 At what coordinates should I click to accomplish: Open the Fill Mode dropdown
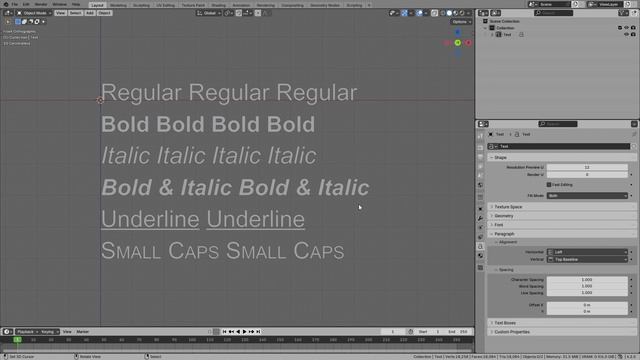(x=587, y=196)
